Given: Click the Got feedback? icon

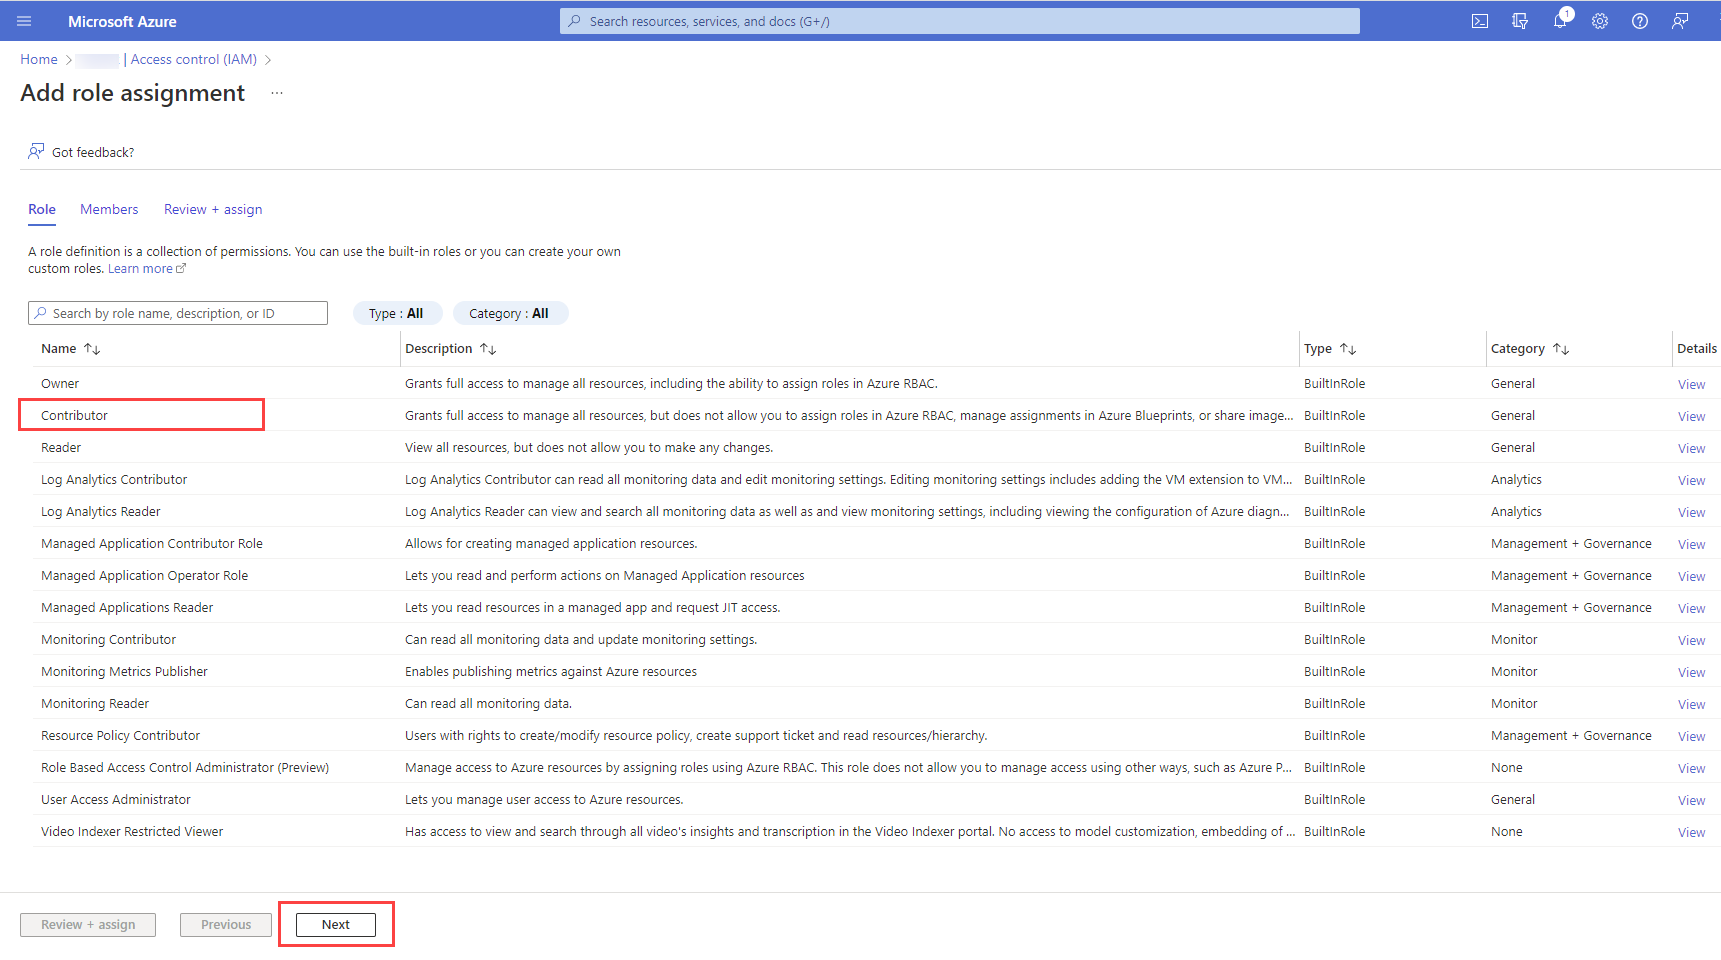Looking at the screenshot, I should pos(36,151).
